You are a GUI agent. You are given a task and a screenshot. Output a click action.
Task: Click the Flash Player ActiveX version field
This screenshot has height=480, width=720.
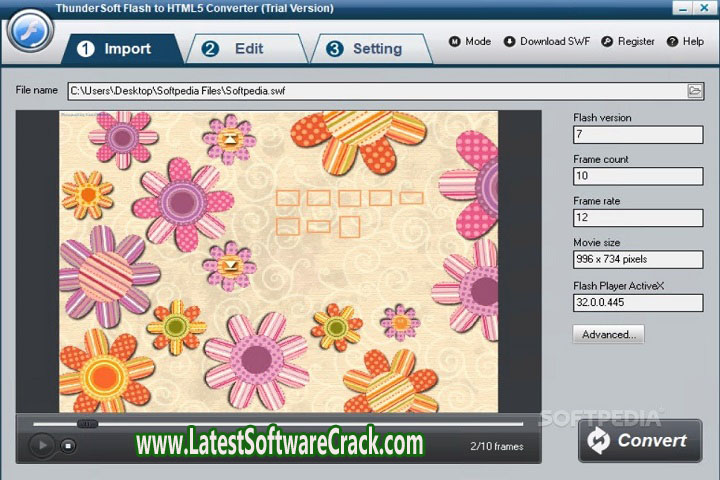coord(638,302)
